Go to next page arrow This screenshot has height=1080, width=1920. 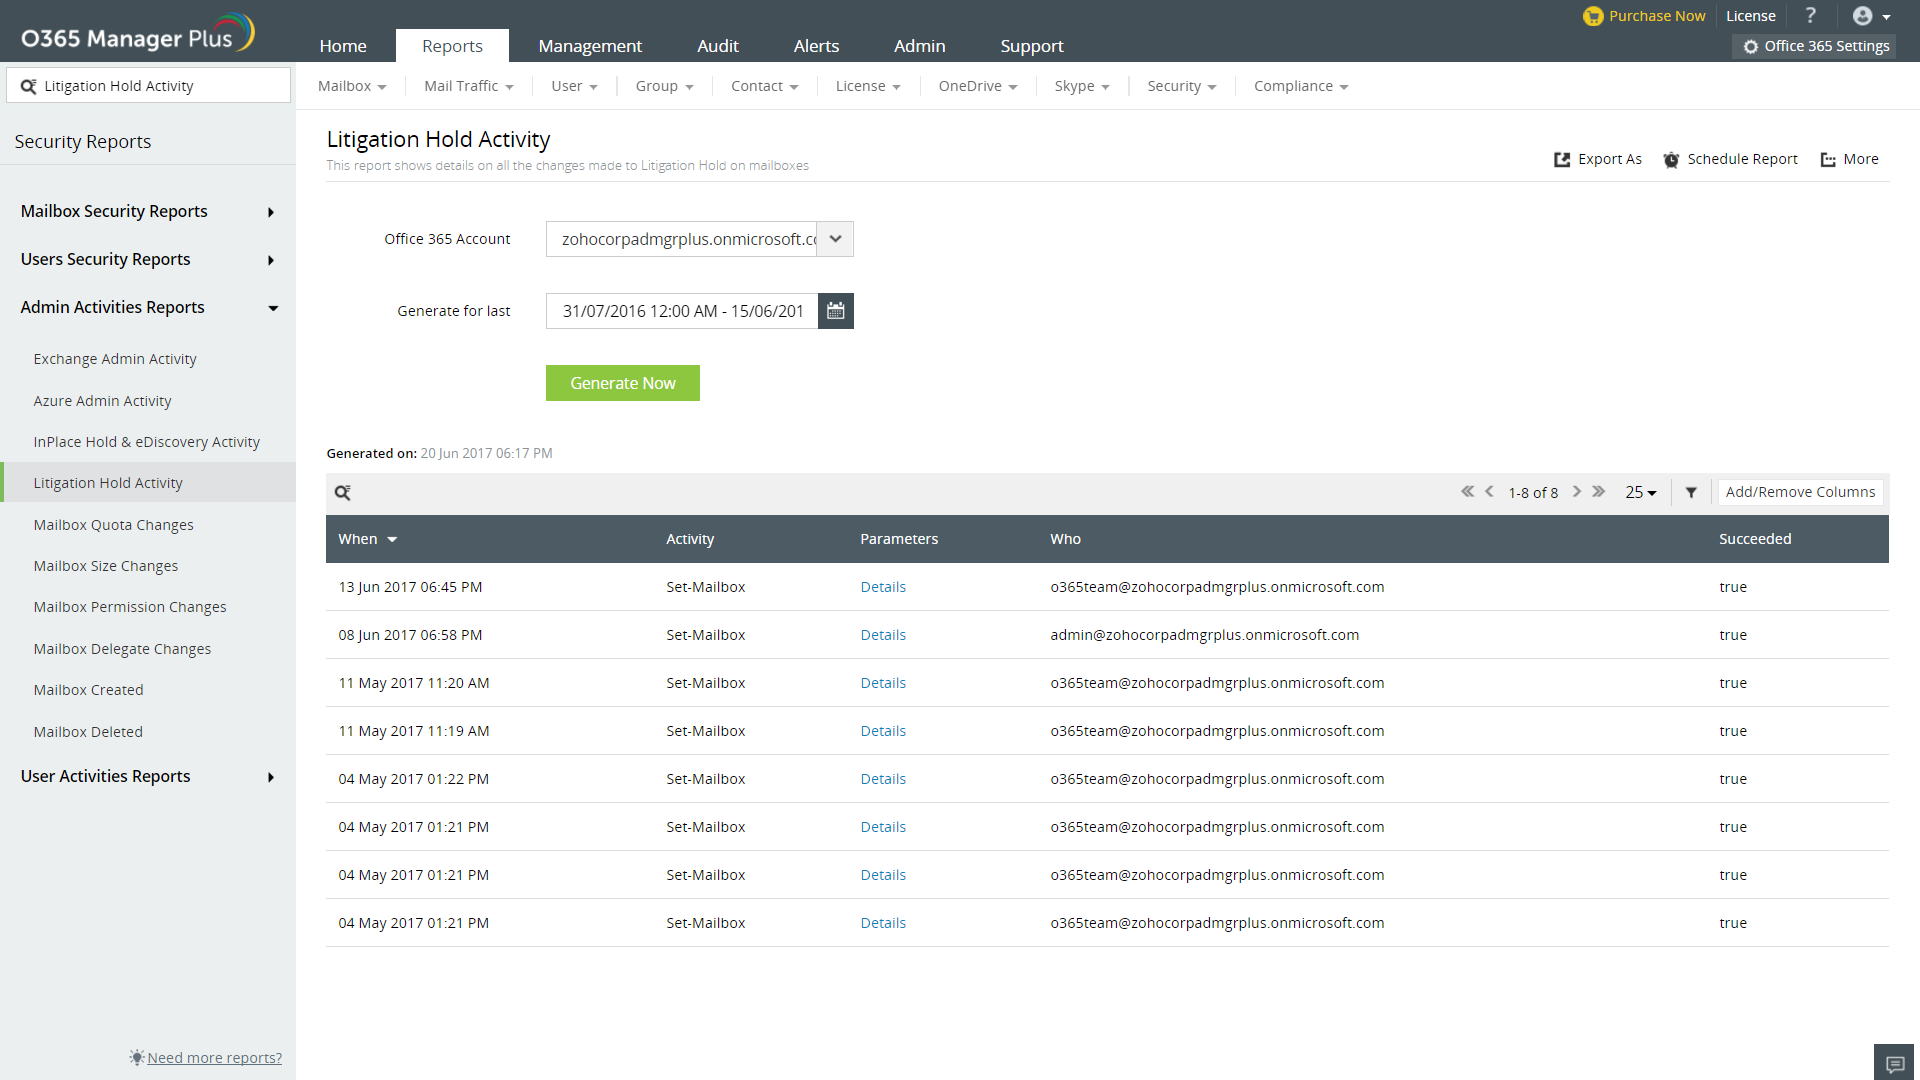[1577, 491]
